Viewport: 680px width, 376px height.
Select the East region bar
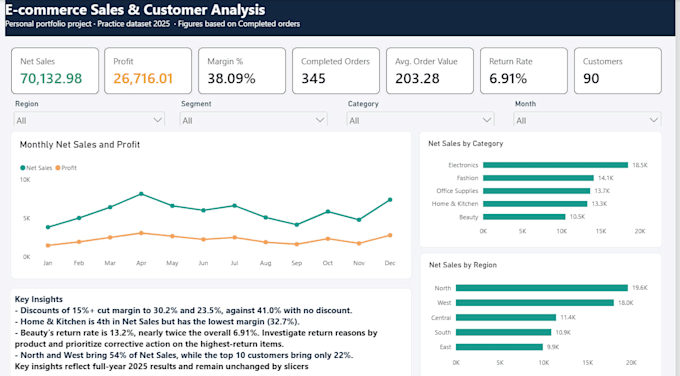click(499, 347)
